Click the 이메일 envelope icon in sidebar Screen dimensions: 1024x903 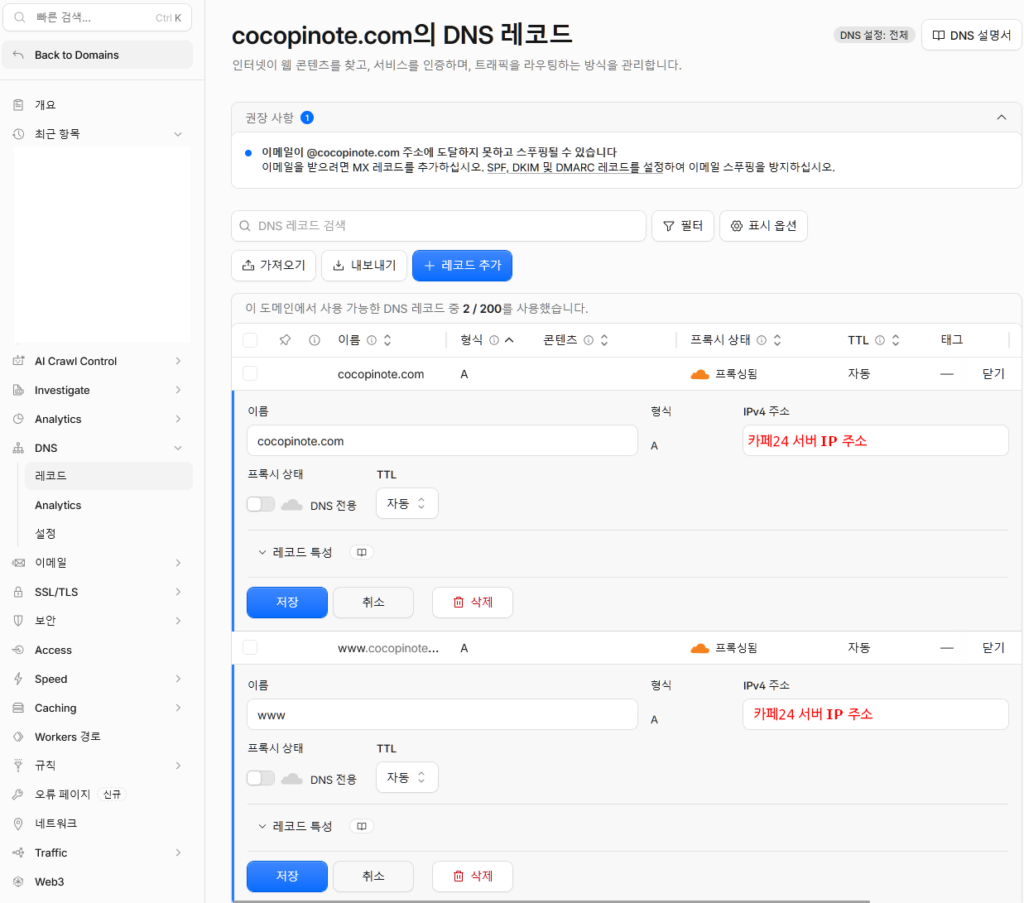pyautogui.click(x=18, y=563)
